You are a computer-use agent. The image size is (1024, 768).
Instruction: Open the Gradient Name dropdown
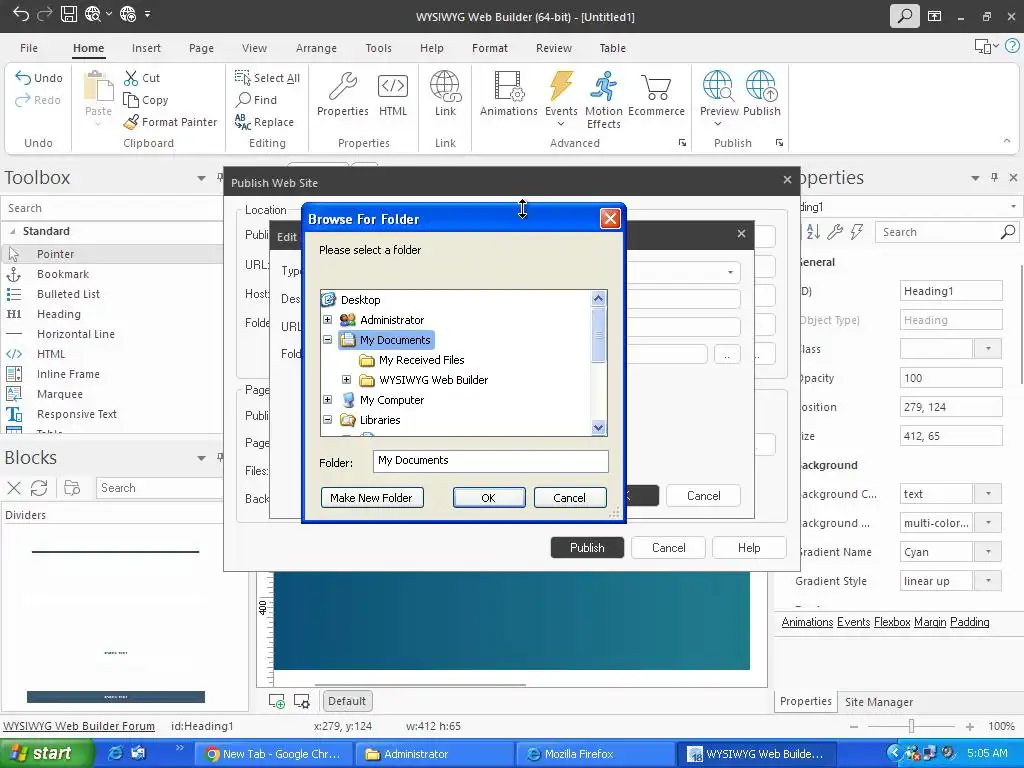tap(988, 552)
